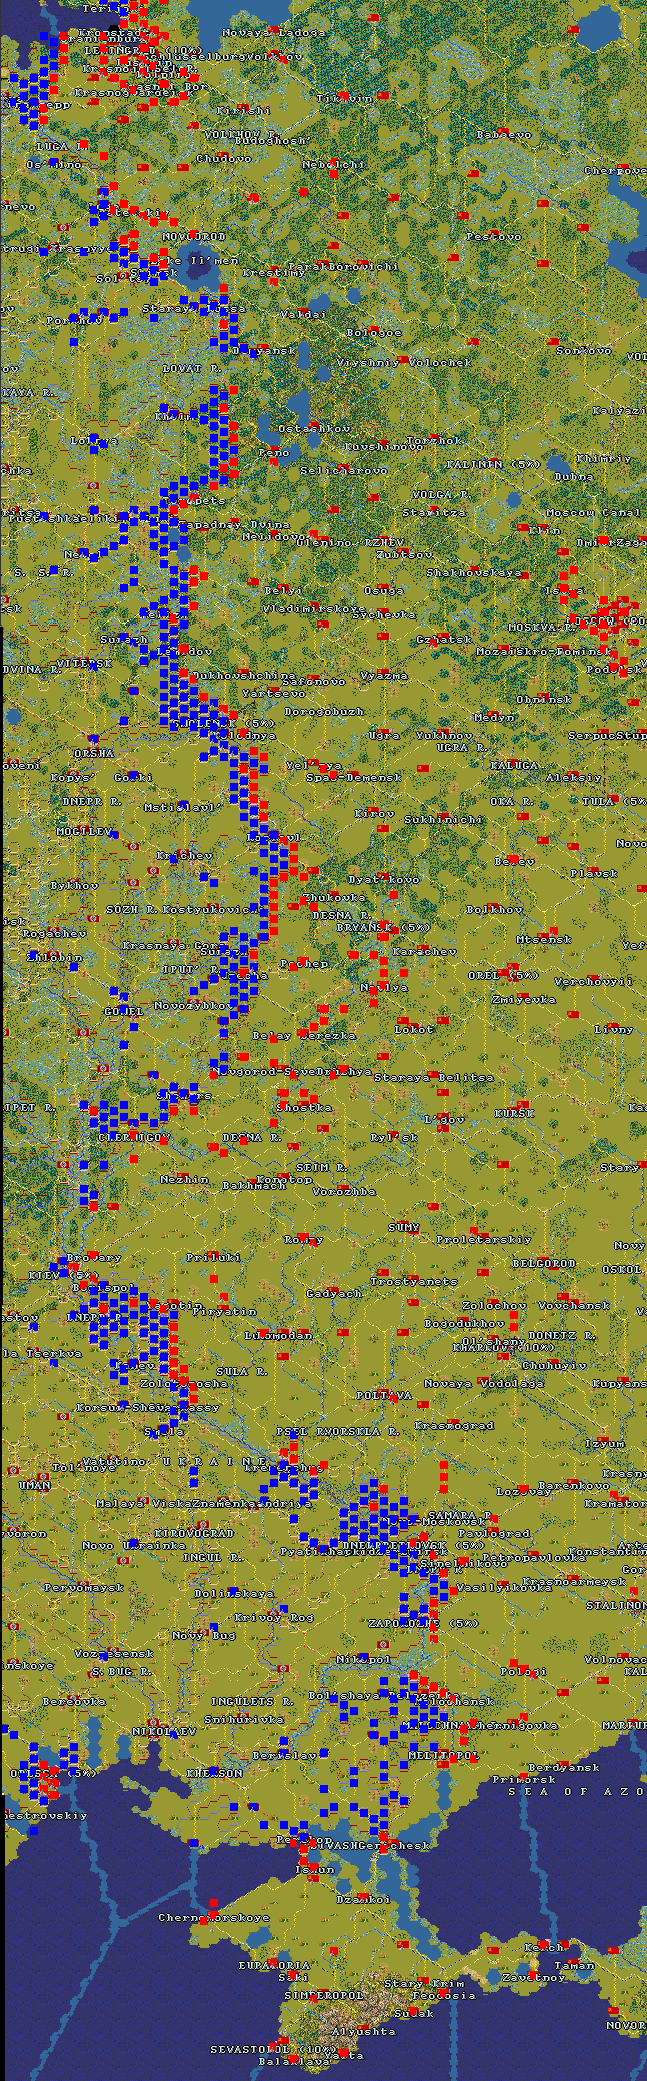Screen dimensions: 647x2081
Task: Choose the Feodosia town label
Action: click(x=444, y=1995)
